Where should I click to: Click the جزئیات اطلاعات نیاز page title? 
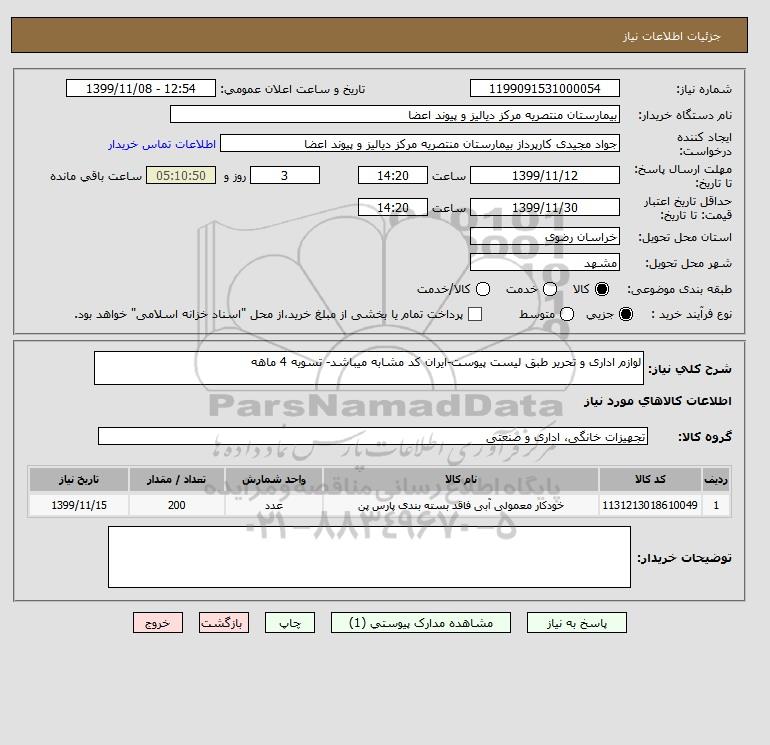pyautogui.click(x=671, y=36)
